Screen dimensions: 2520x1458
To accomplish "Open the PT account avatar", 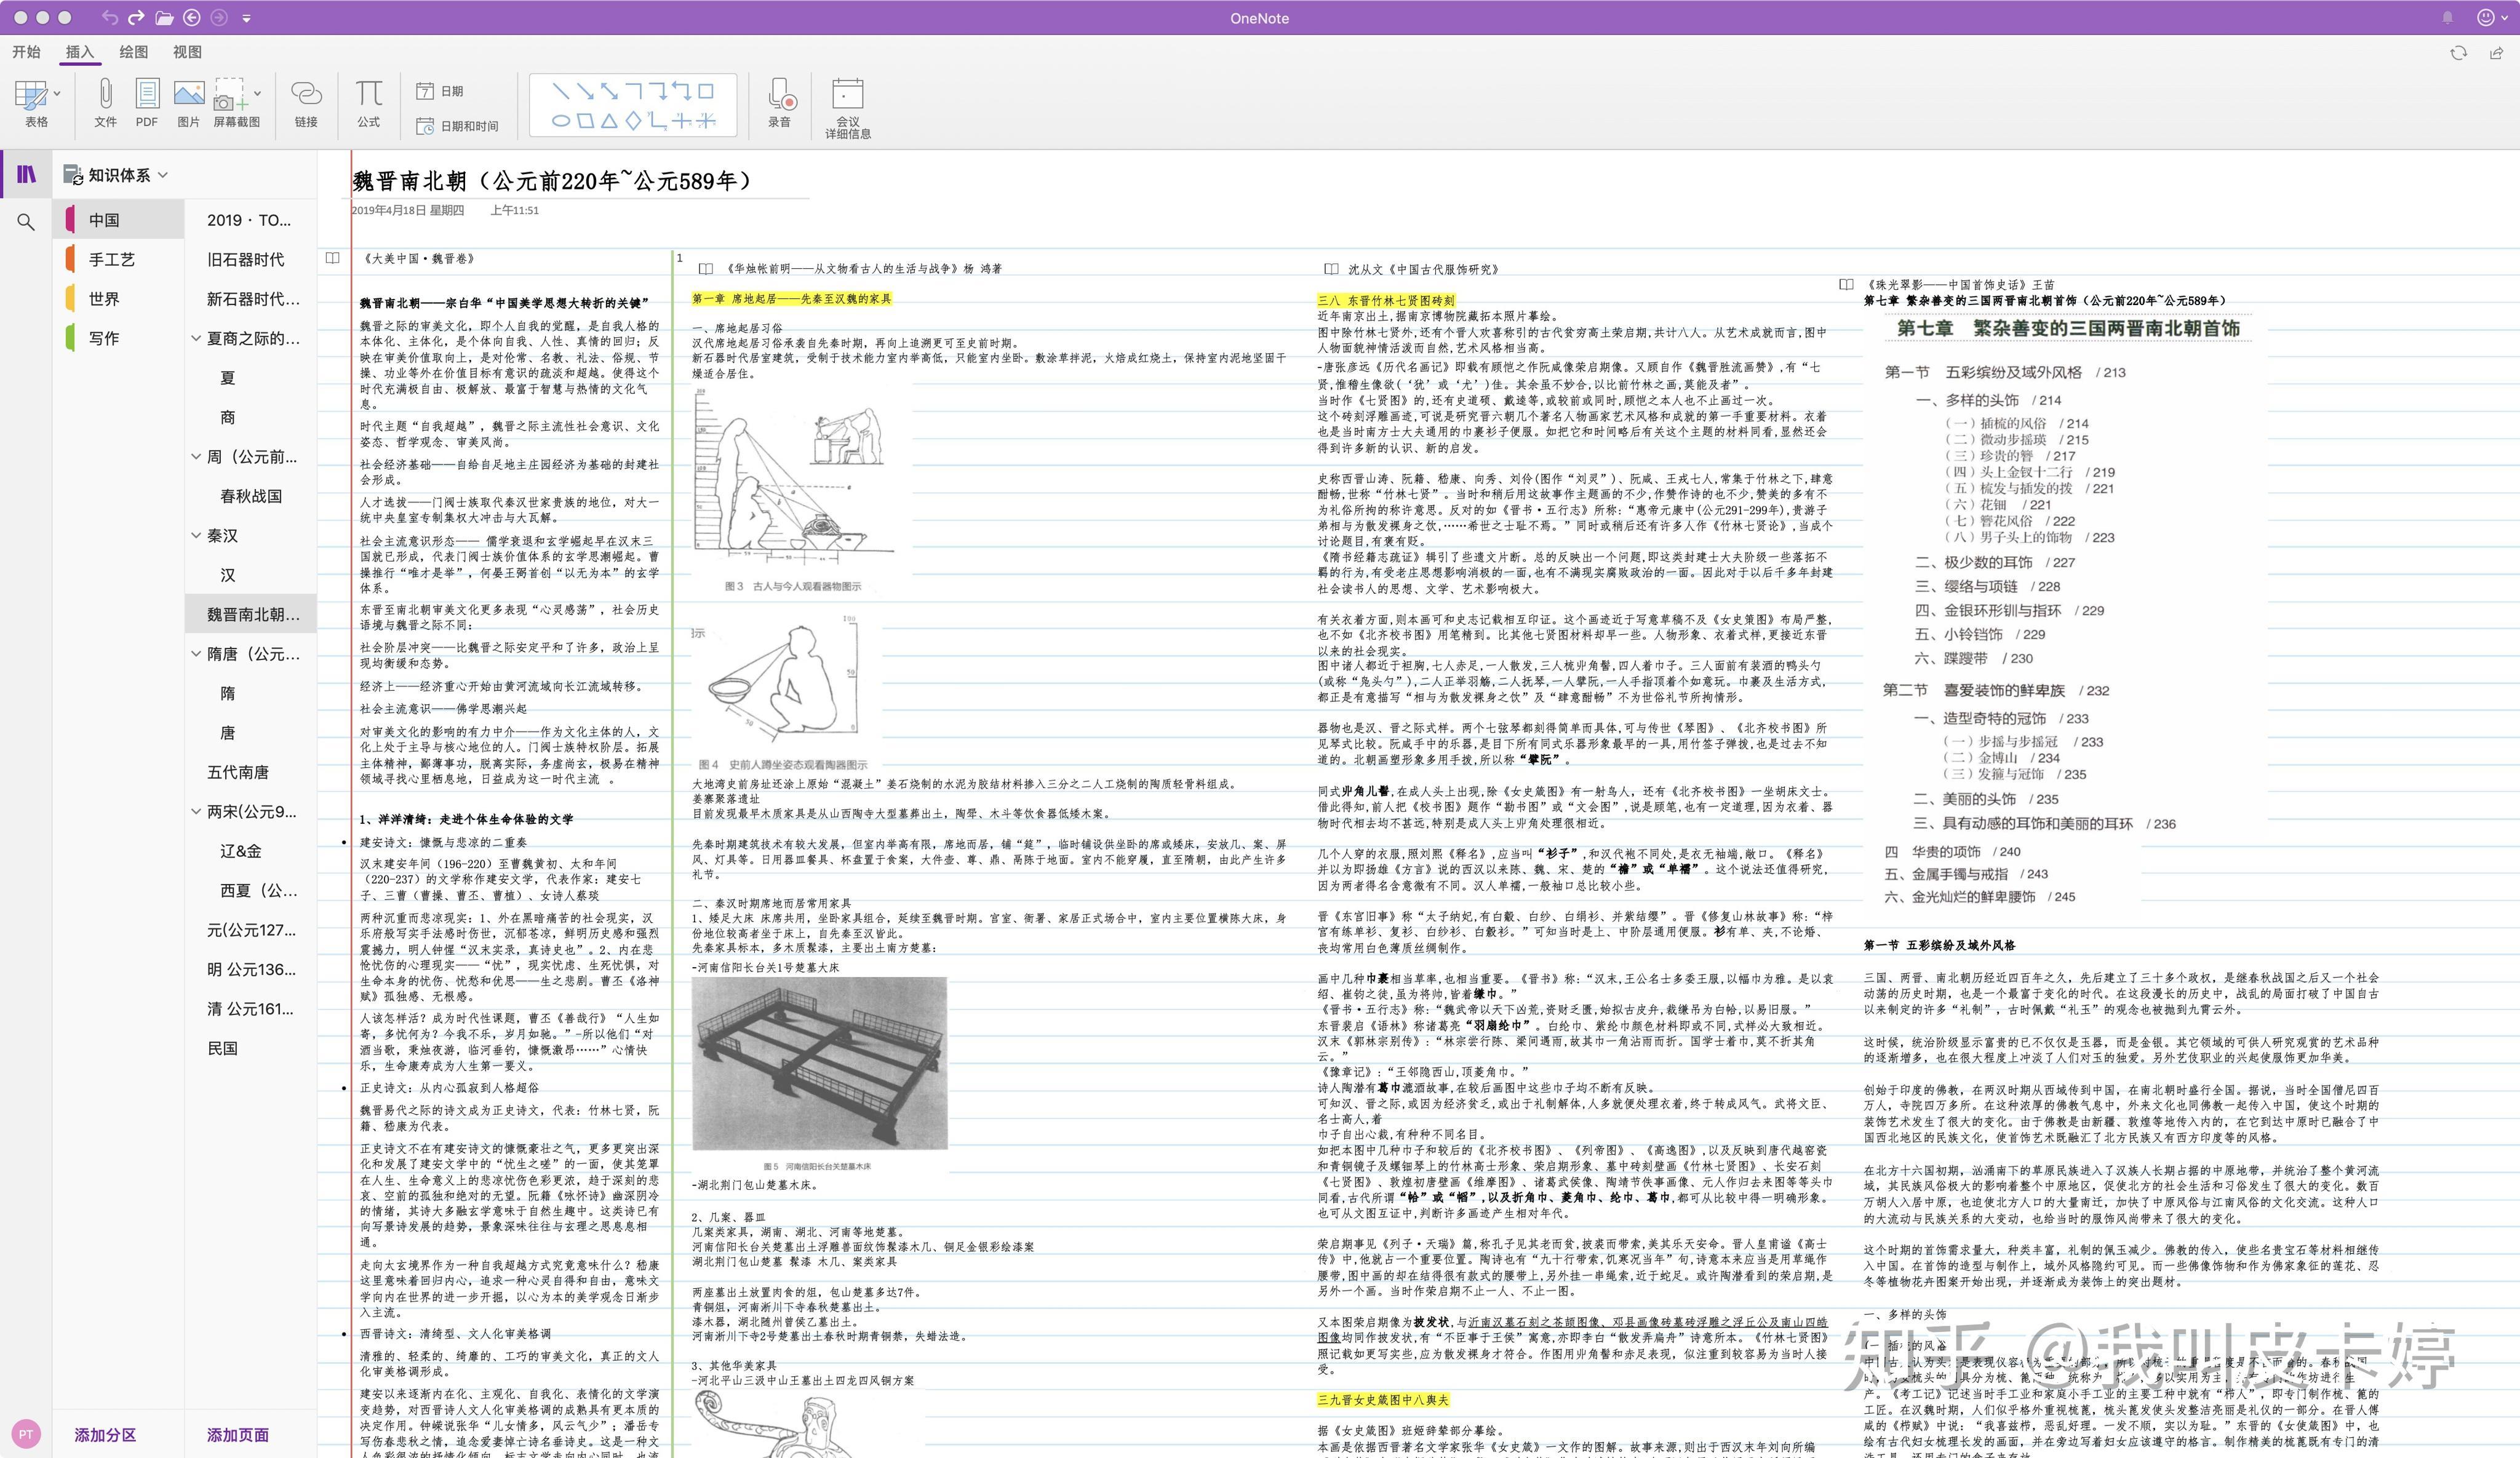I will (x=26, y=1434).
